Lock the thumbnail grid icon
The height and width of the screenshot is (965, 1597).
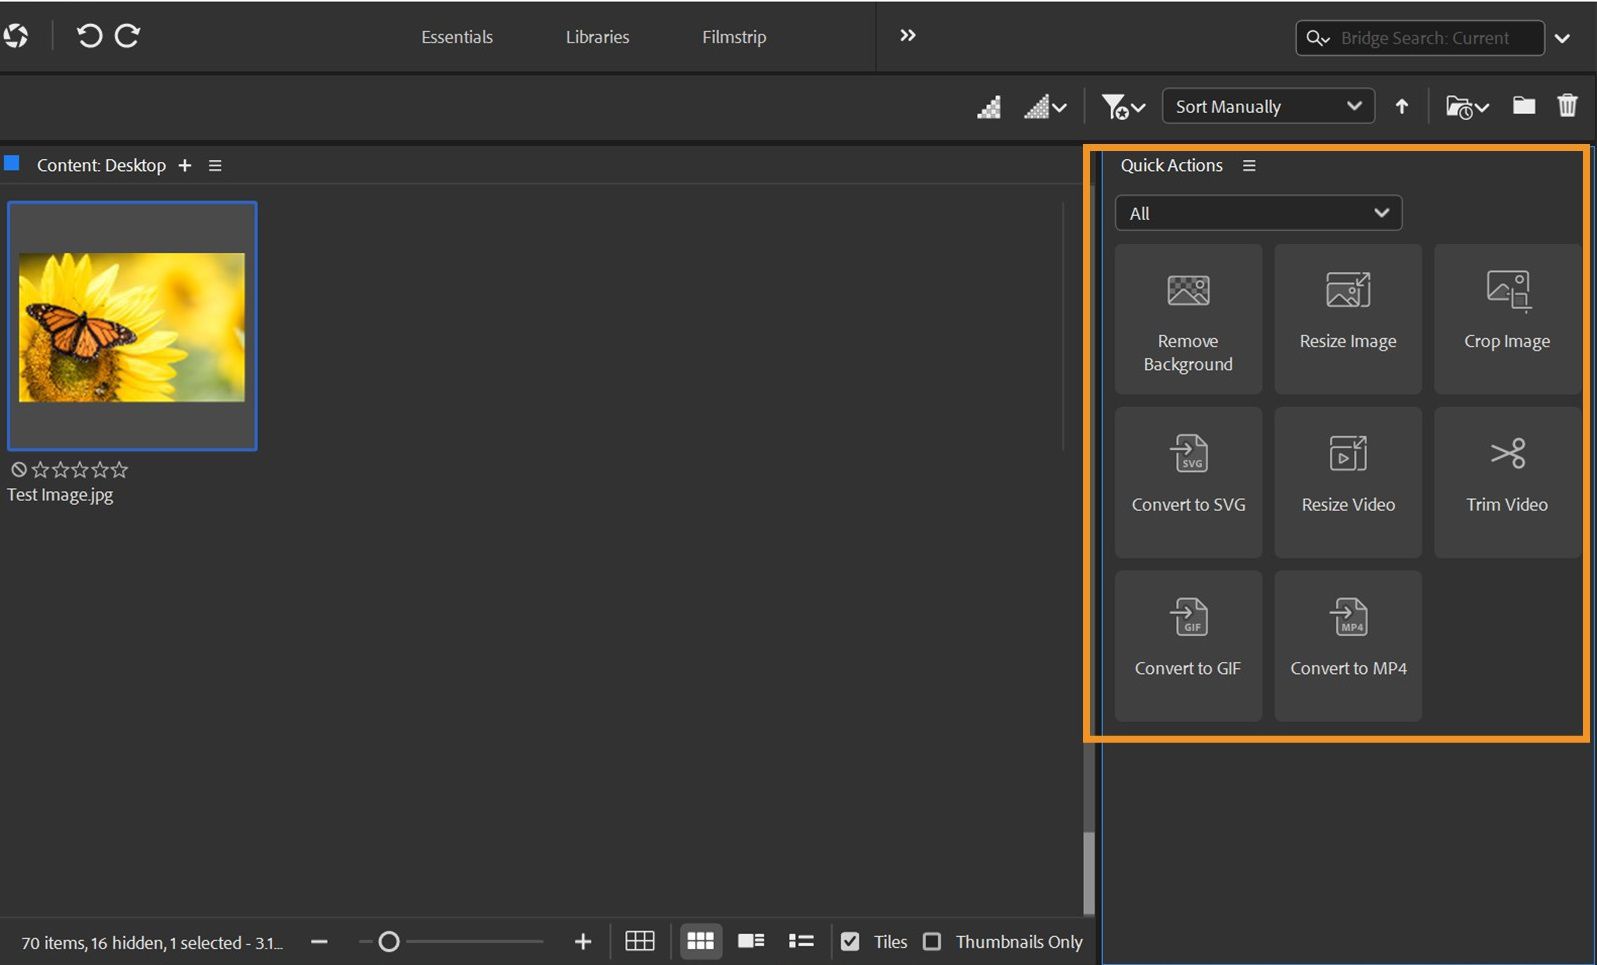click(x=640, y=941)
